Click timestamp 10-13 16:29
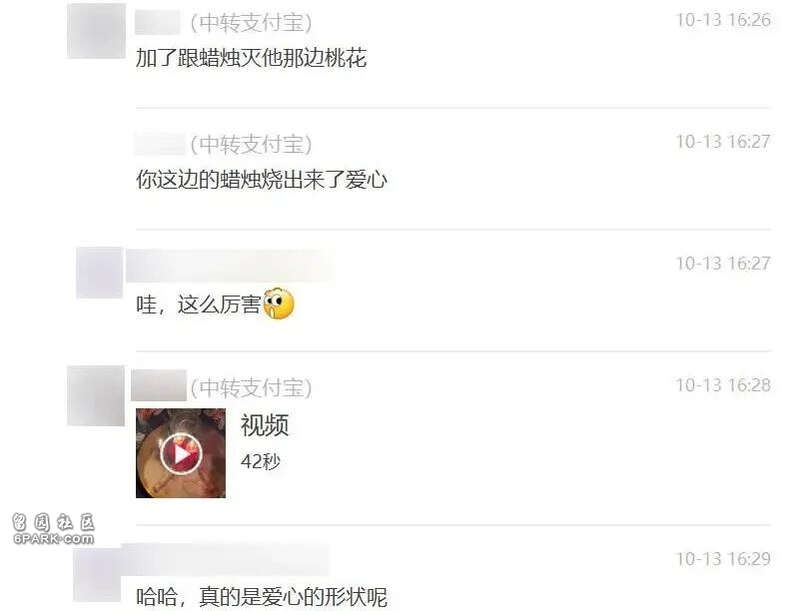The height and width of the screenshot is (611, 800). pos(723,559)
